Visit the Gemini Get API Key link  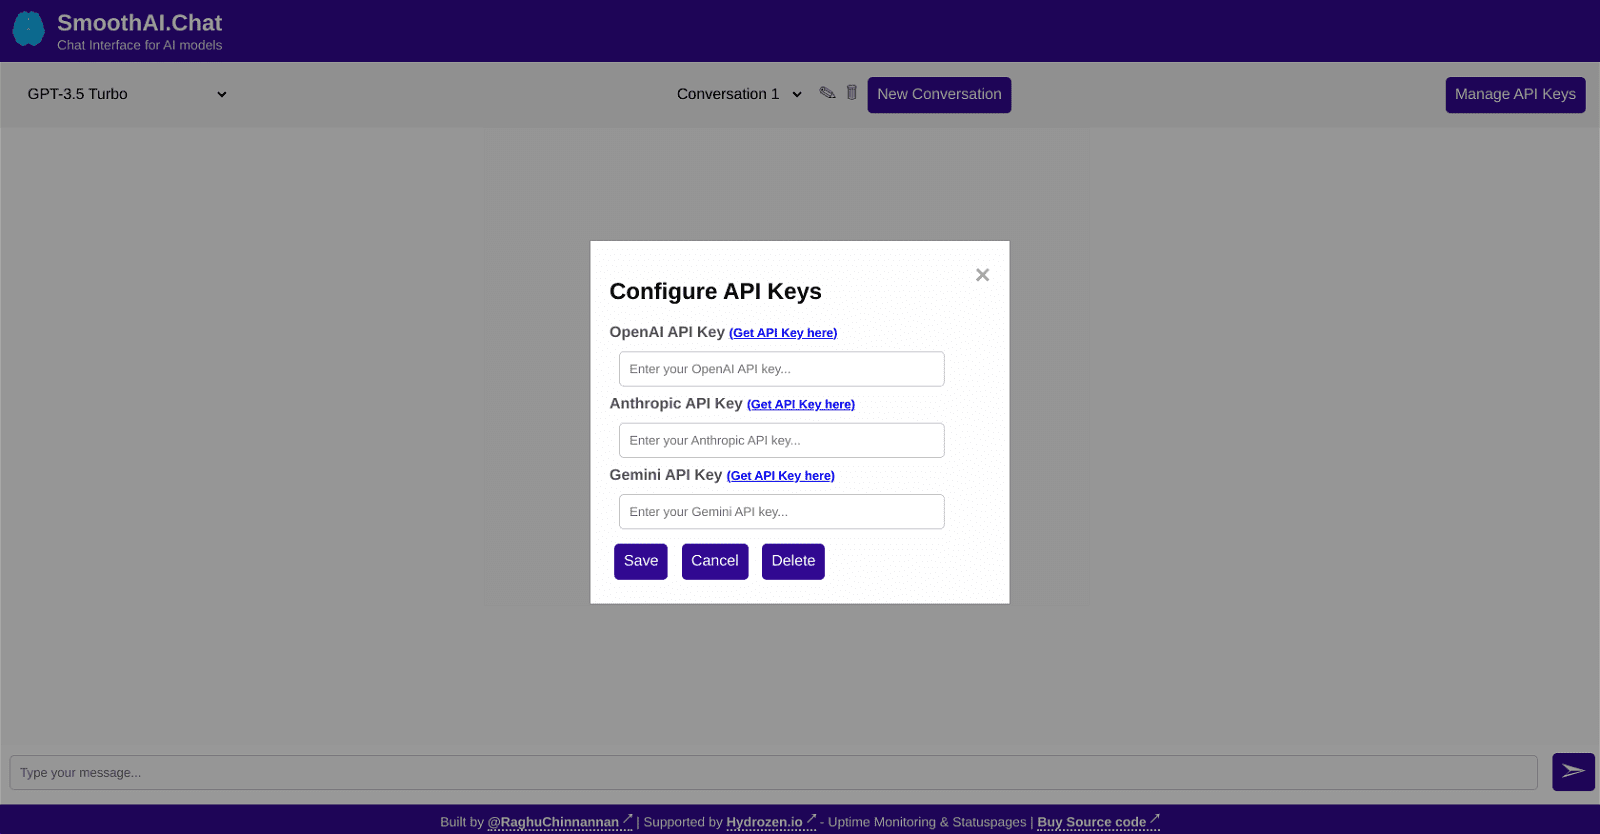[780, 476]
